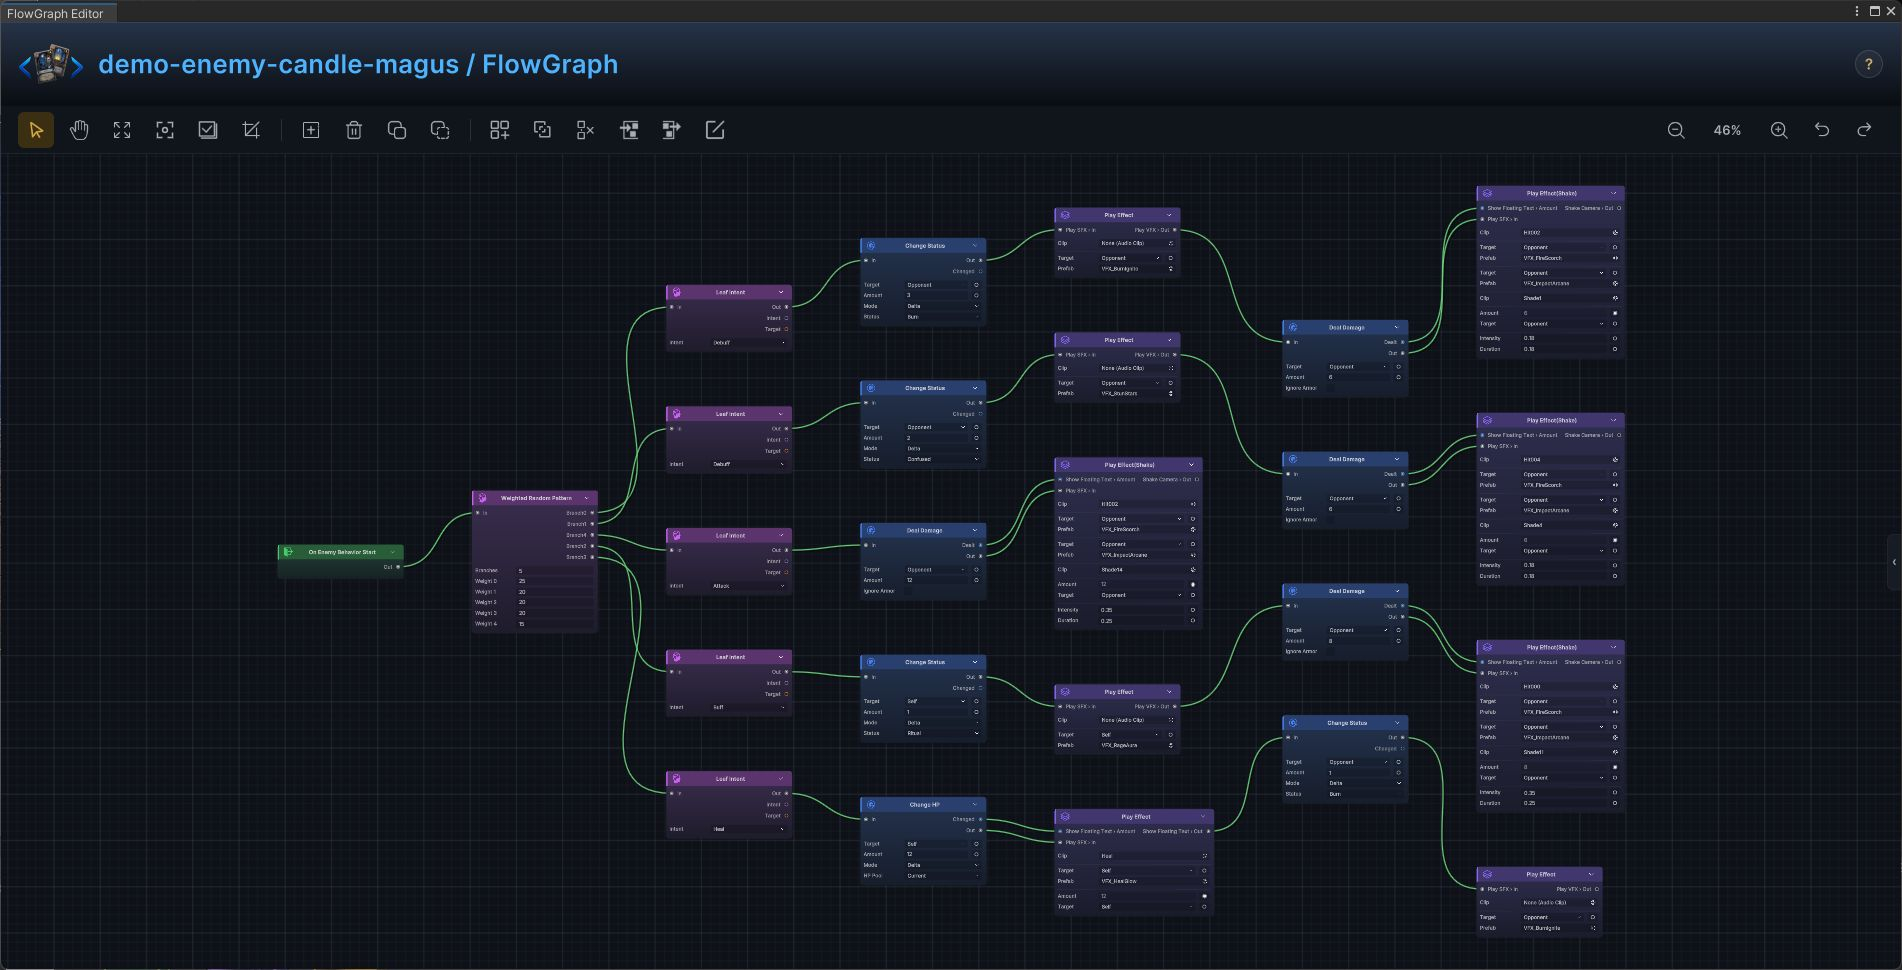Click the card-deck back logo icon

pos(51,65)
